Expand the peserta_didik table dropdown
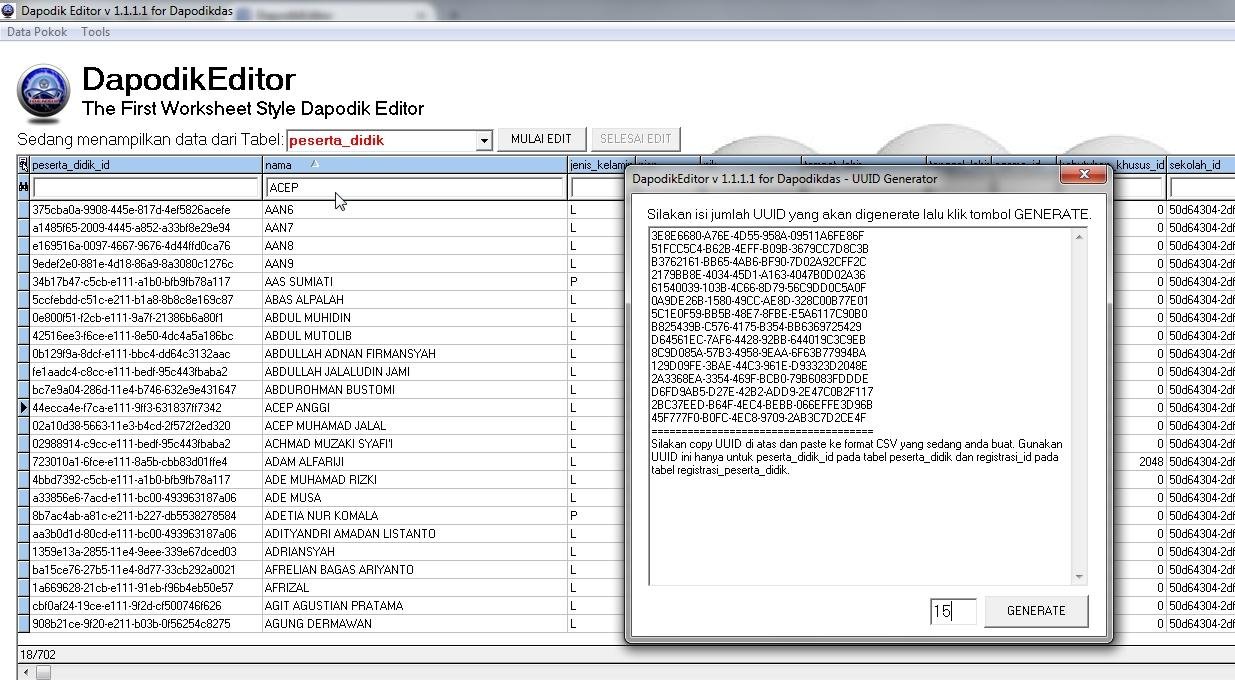Image resolution: width=1235 pixels, height=680 pixels. (484, 140)
